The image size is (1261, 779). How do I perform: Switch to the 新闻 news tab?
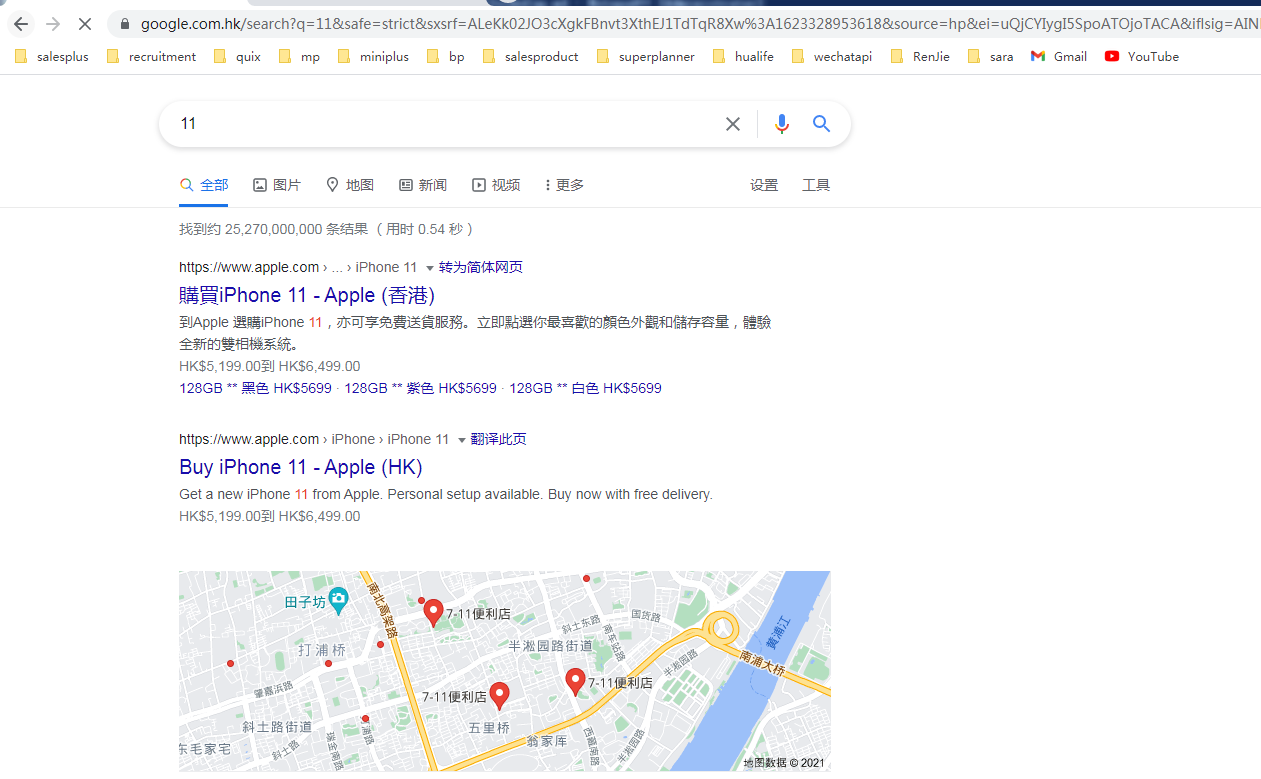point(423,185)
